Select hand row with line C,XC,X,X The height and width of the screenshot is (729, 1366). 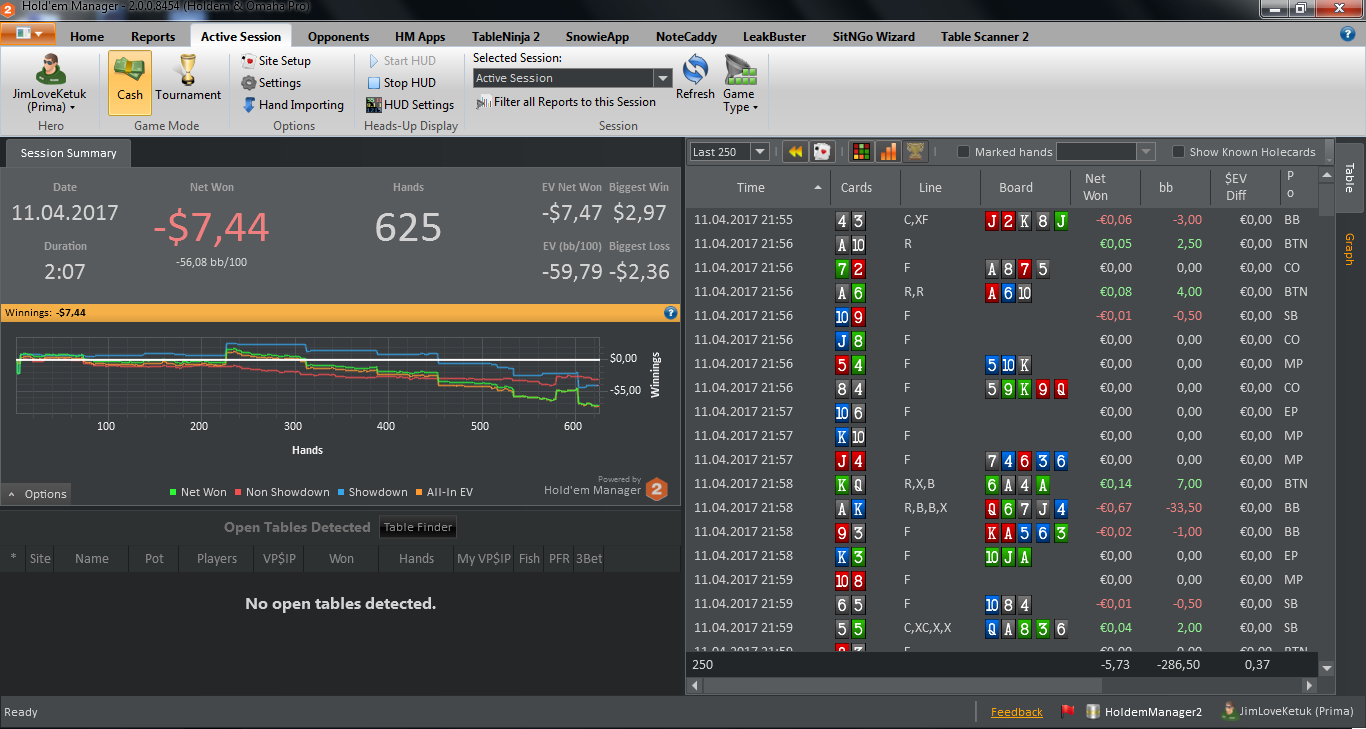(x=1003, y=628)
